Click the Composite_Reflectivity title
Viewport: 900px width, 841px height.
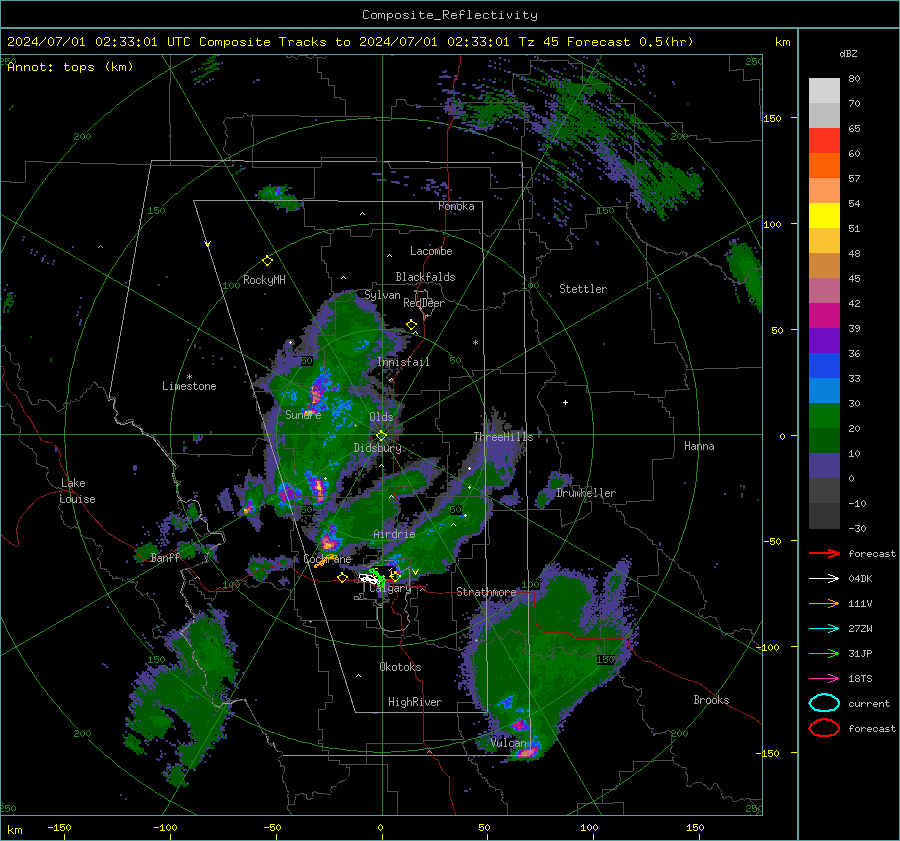tap(450, 15)
